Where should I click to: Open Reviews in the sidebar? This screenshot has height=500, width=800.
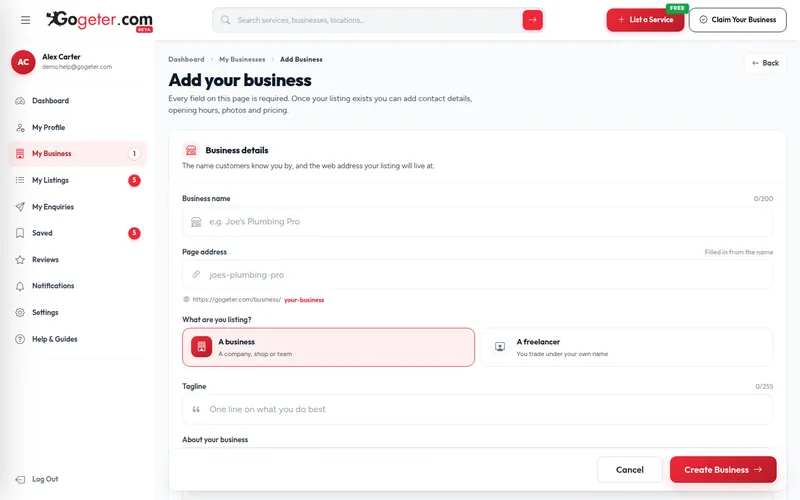[x=78, y=260]
